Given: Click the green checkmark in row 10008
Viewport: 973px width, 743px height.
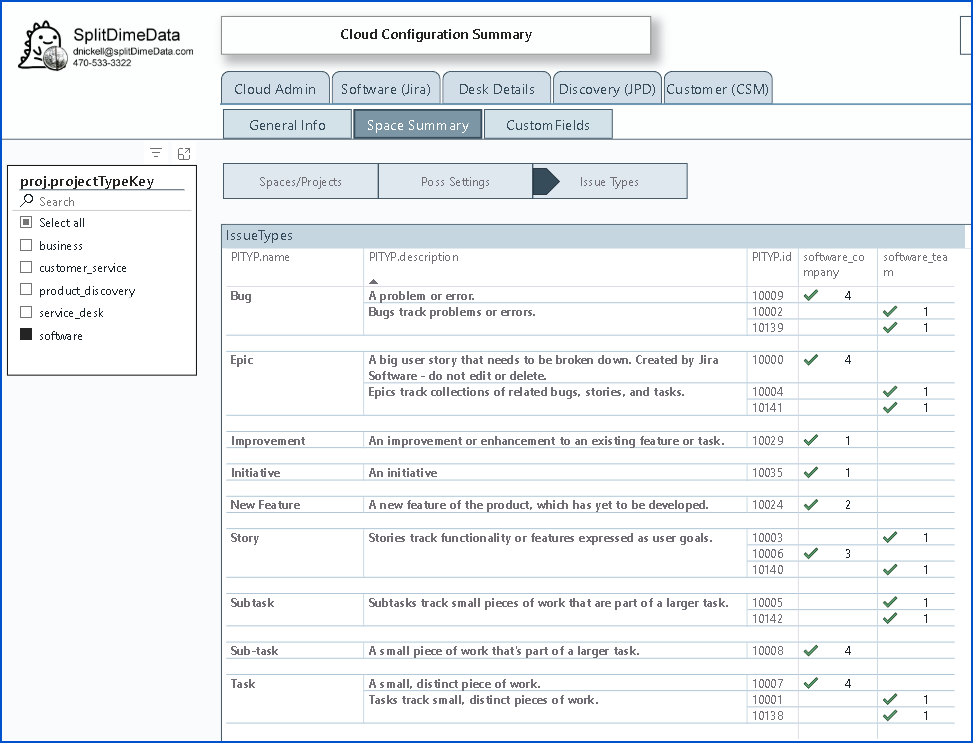Looking at the screenshot, I should pos(810,651).
